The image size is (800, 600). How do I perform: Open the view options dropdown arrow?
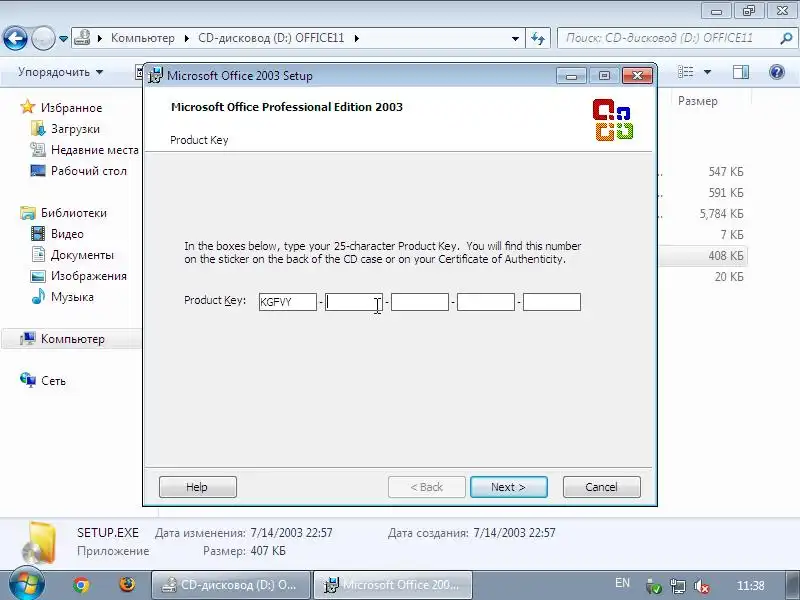(708, 72)
